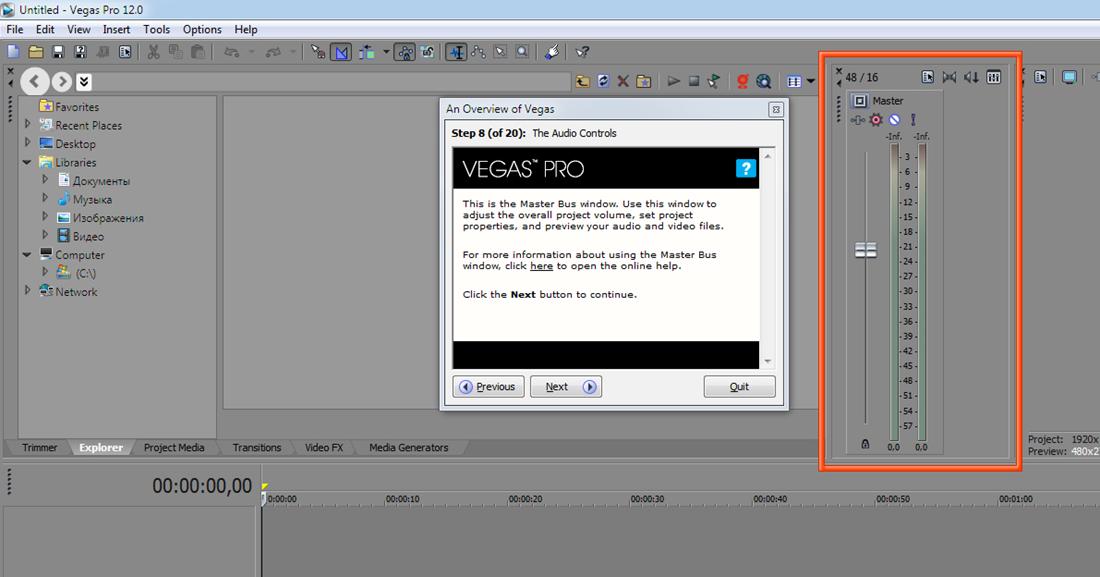
Task: Select the Zoom Edit tool magnifier
Action: click(522, 52)
